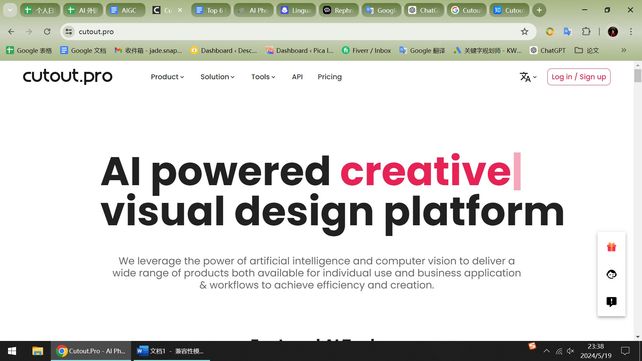Viewport: 642px width, 361px height.
Task: Show hidden system tray icons
Action: coord(547,351)
